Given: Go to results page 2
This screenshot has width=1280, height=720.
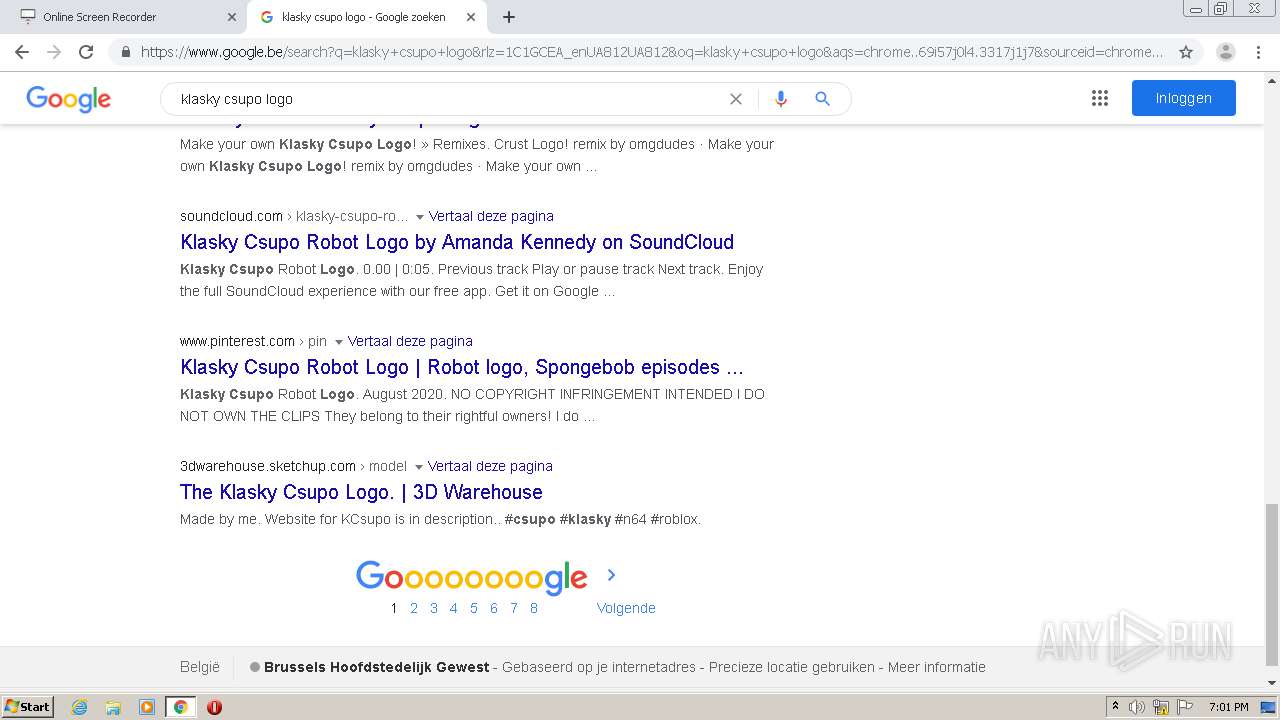Looking at the screenshot, I should click(414, 608).
